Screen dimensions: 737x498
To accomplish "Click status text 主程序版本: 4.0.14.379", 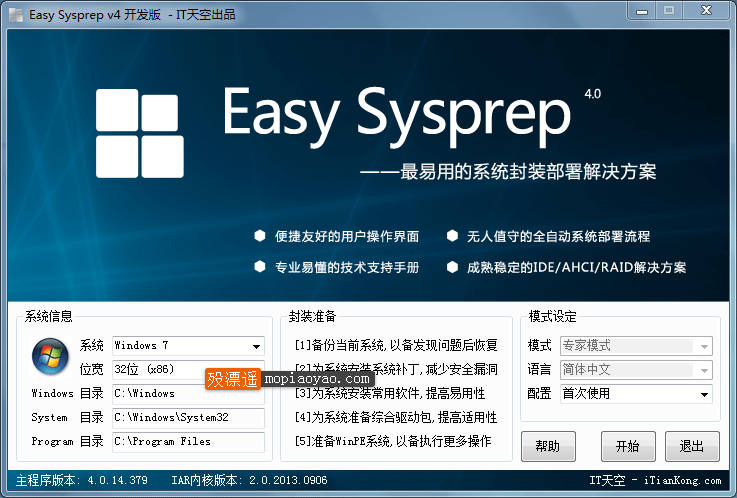I will (82, 480).
